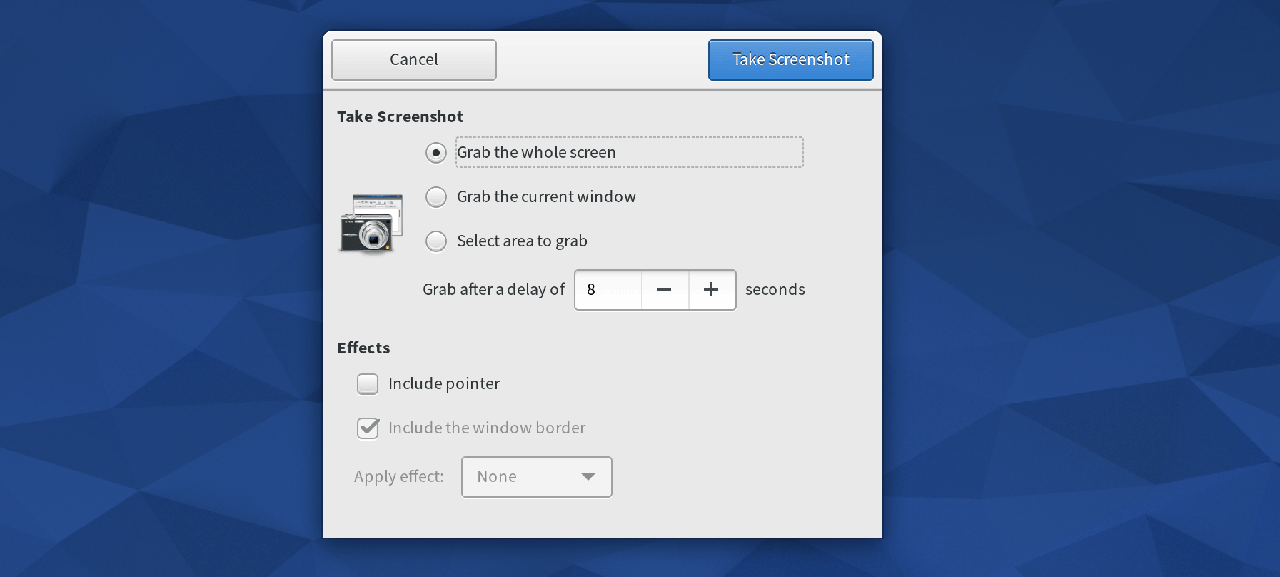This screenshot has height=577, width=1280.
Task: Click the Apply effect dropdown arrow
Action: [x=588, y=477]
